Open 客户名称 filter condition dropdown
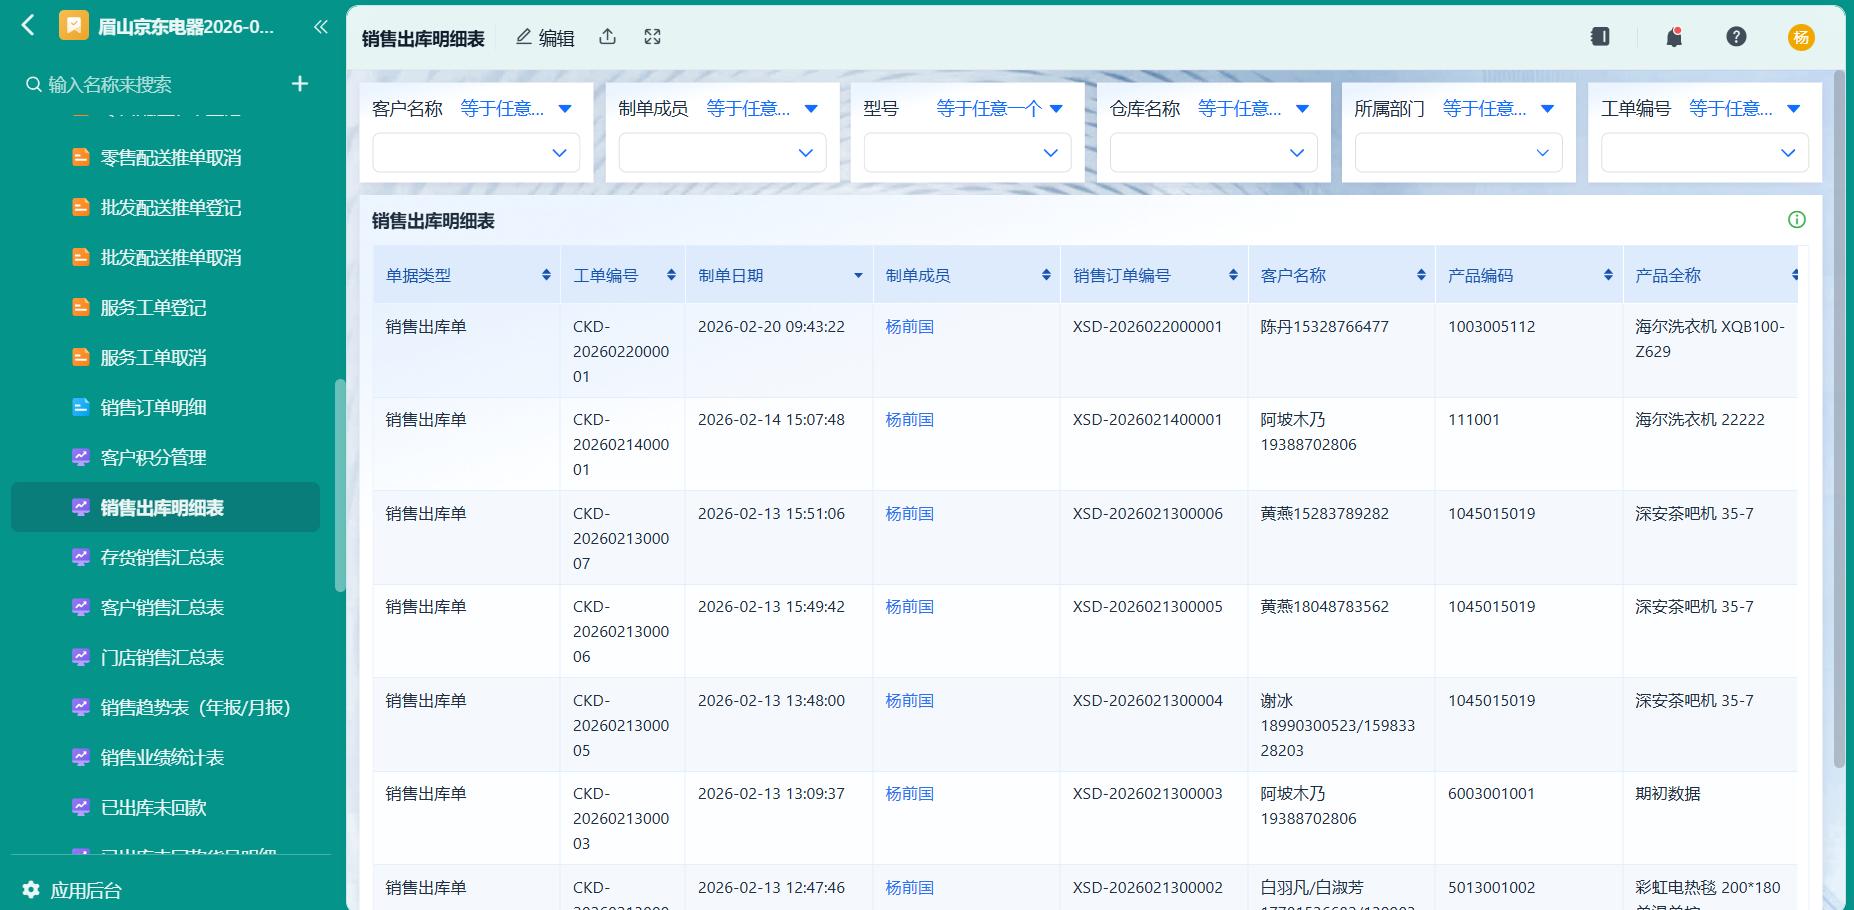1854x910 pixels. point(516,109)
